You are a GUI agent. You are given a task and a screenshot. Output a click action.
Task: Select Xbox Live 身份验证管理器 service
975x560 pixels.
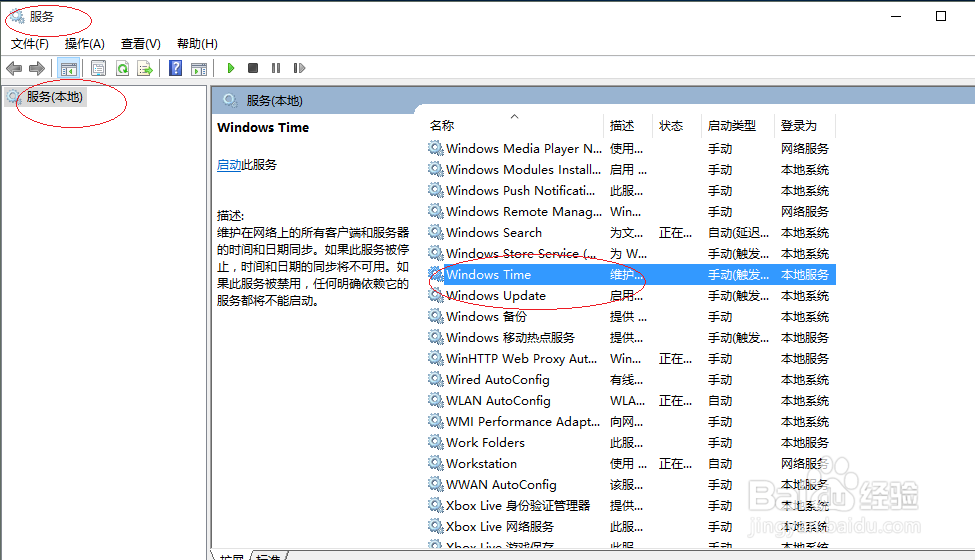click(631, 506)
